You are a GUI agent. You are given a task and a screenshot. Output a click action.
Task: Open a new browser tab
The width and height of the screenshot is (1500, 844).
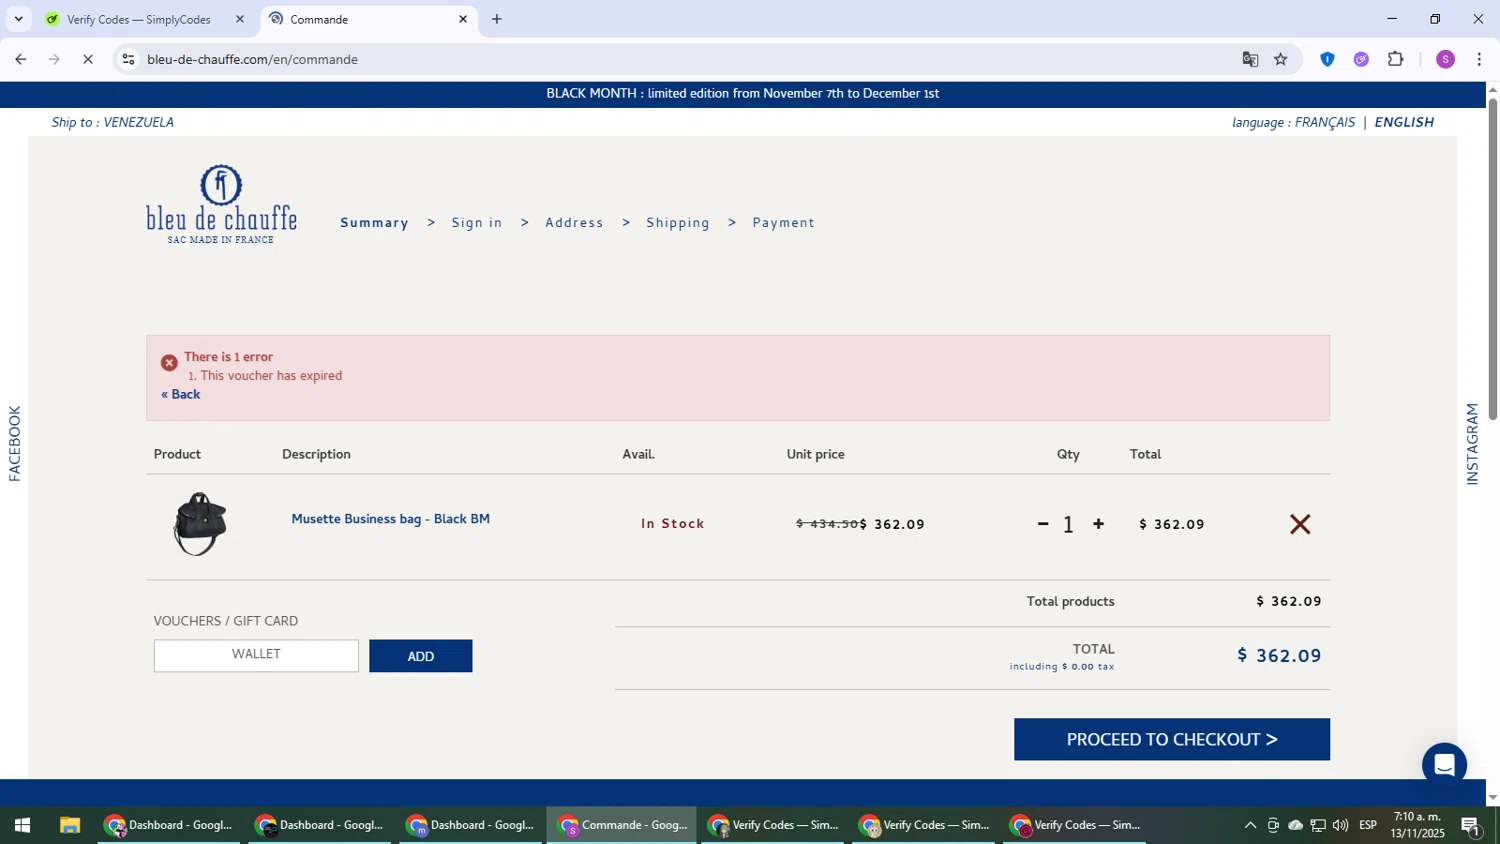pos(497,19)
